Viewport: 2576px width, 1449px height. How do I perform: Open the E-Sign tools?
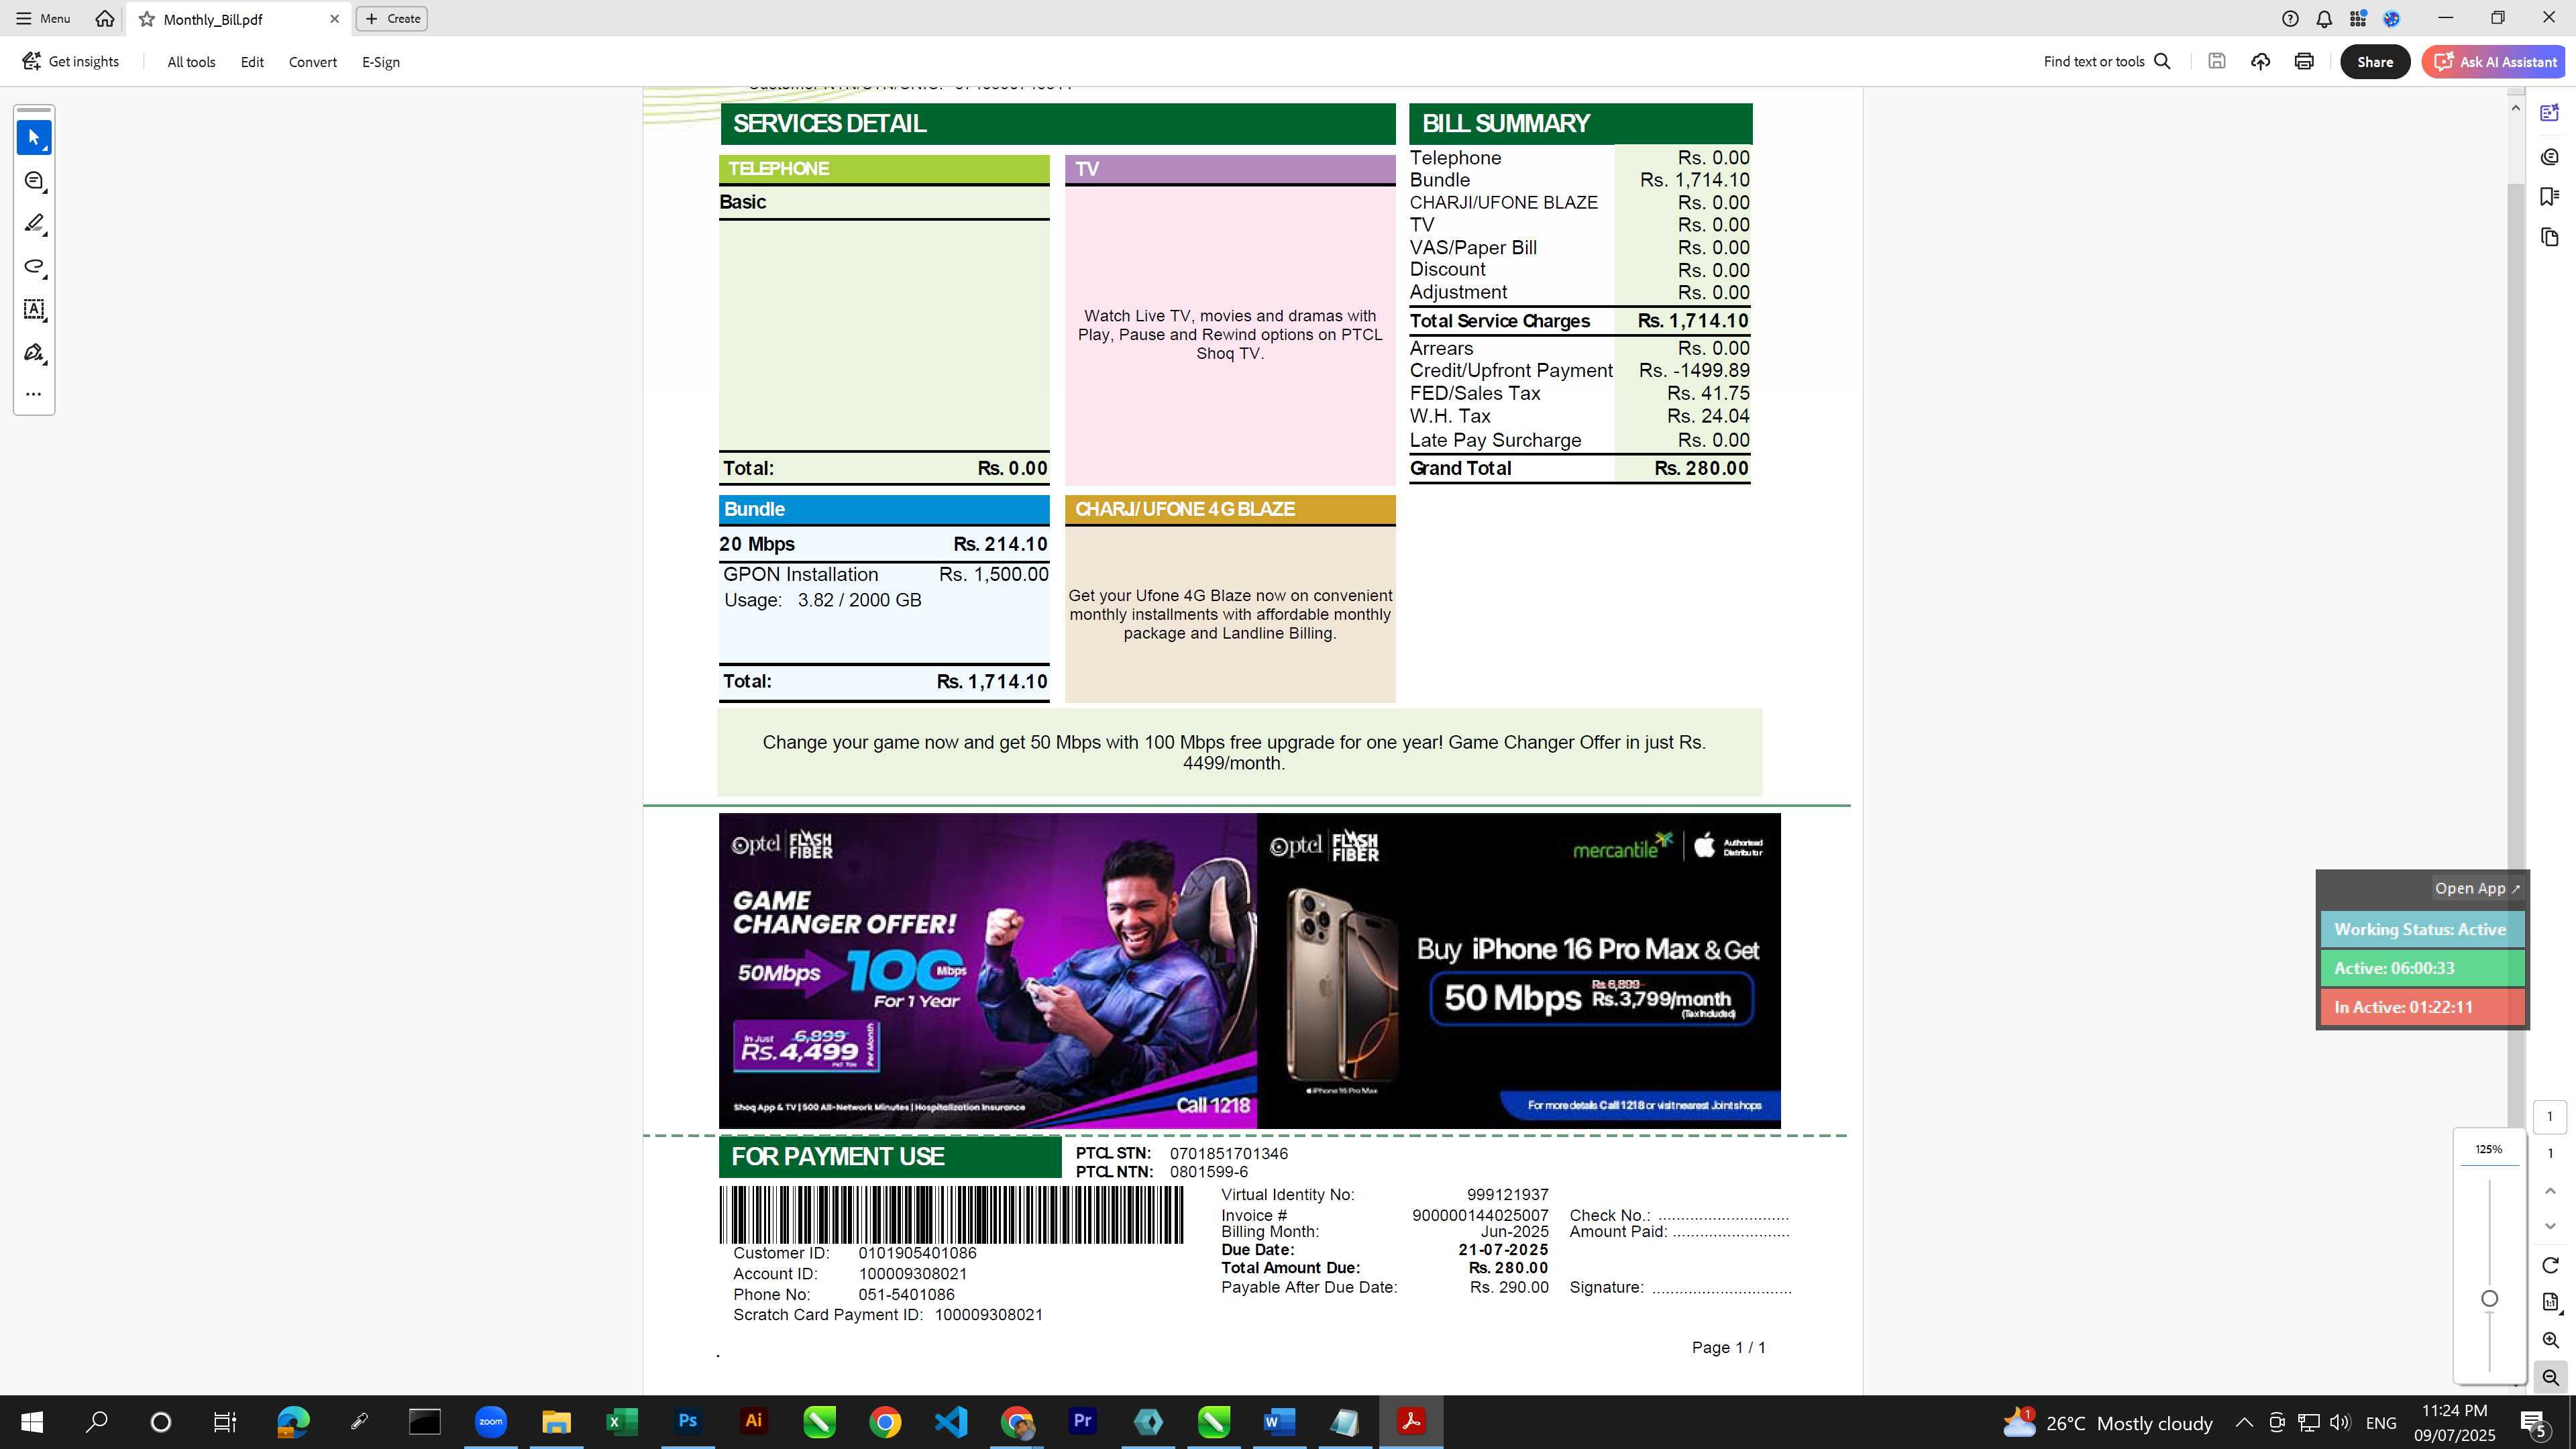(x=381, y=62)
